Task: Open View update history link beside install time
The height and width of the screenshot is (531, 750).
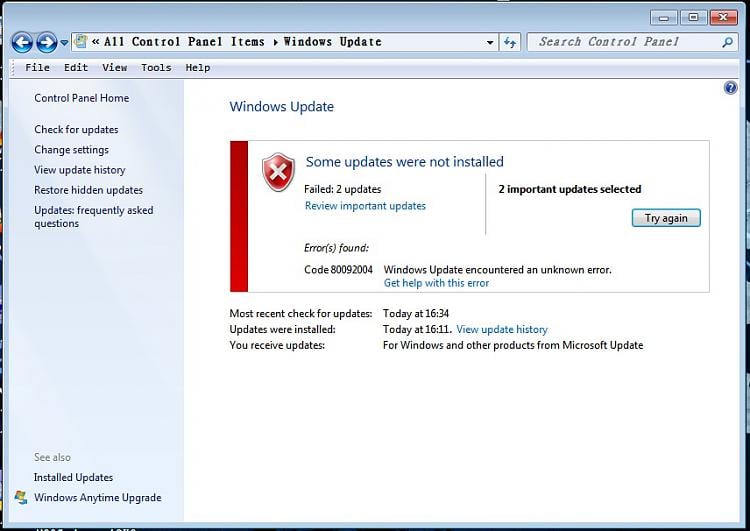Action: 502,330
